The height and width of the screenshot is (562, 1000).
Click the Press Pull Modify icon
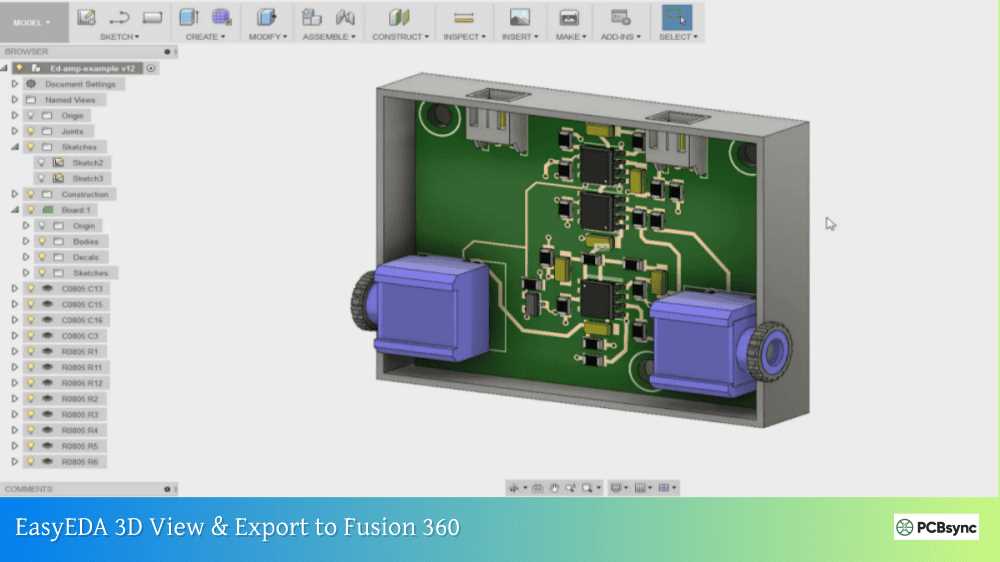click(267, 17)
